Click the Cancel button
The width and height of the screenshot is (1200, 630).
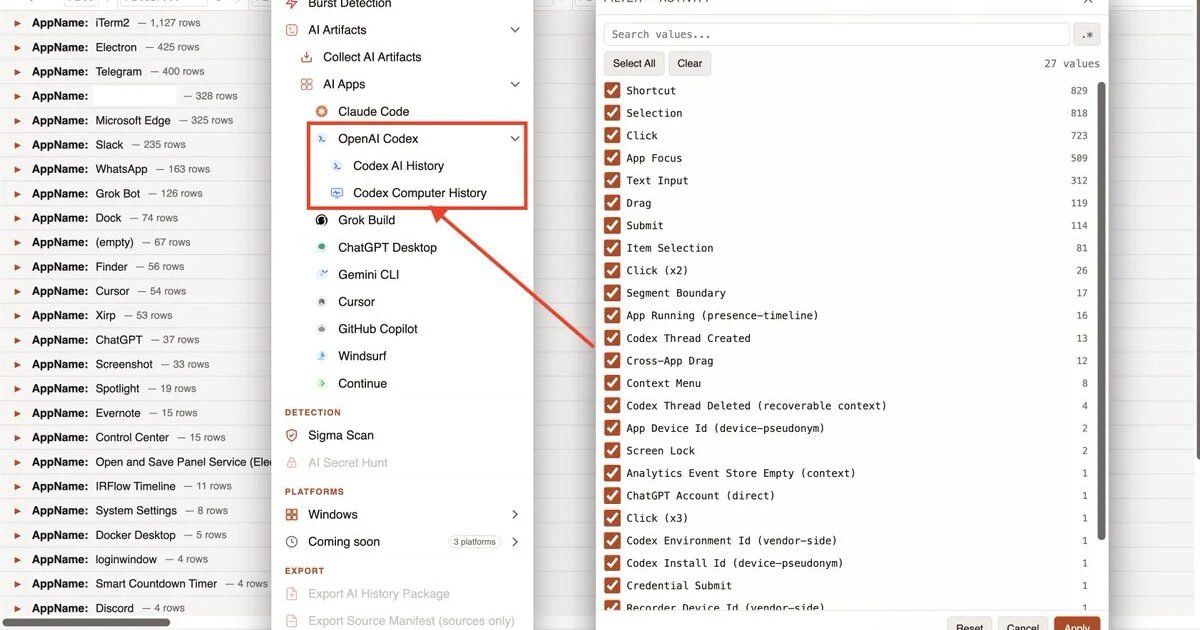coord(1023,624)
